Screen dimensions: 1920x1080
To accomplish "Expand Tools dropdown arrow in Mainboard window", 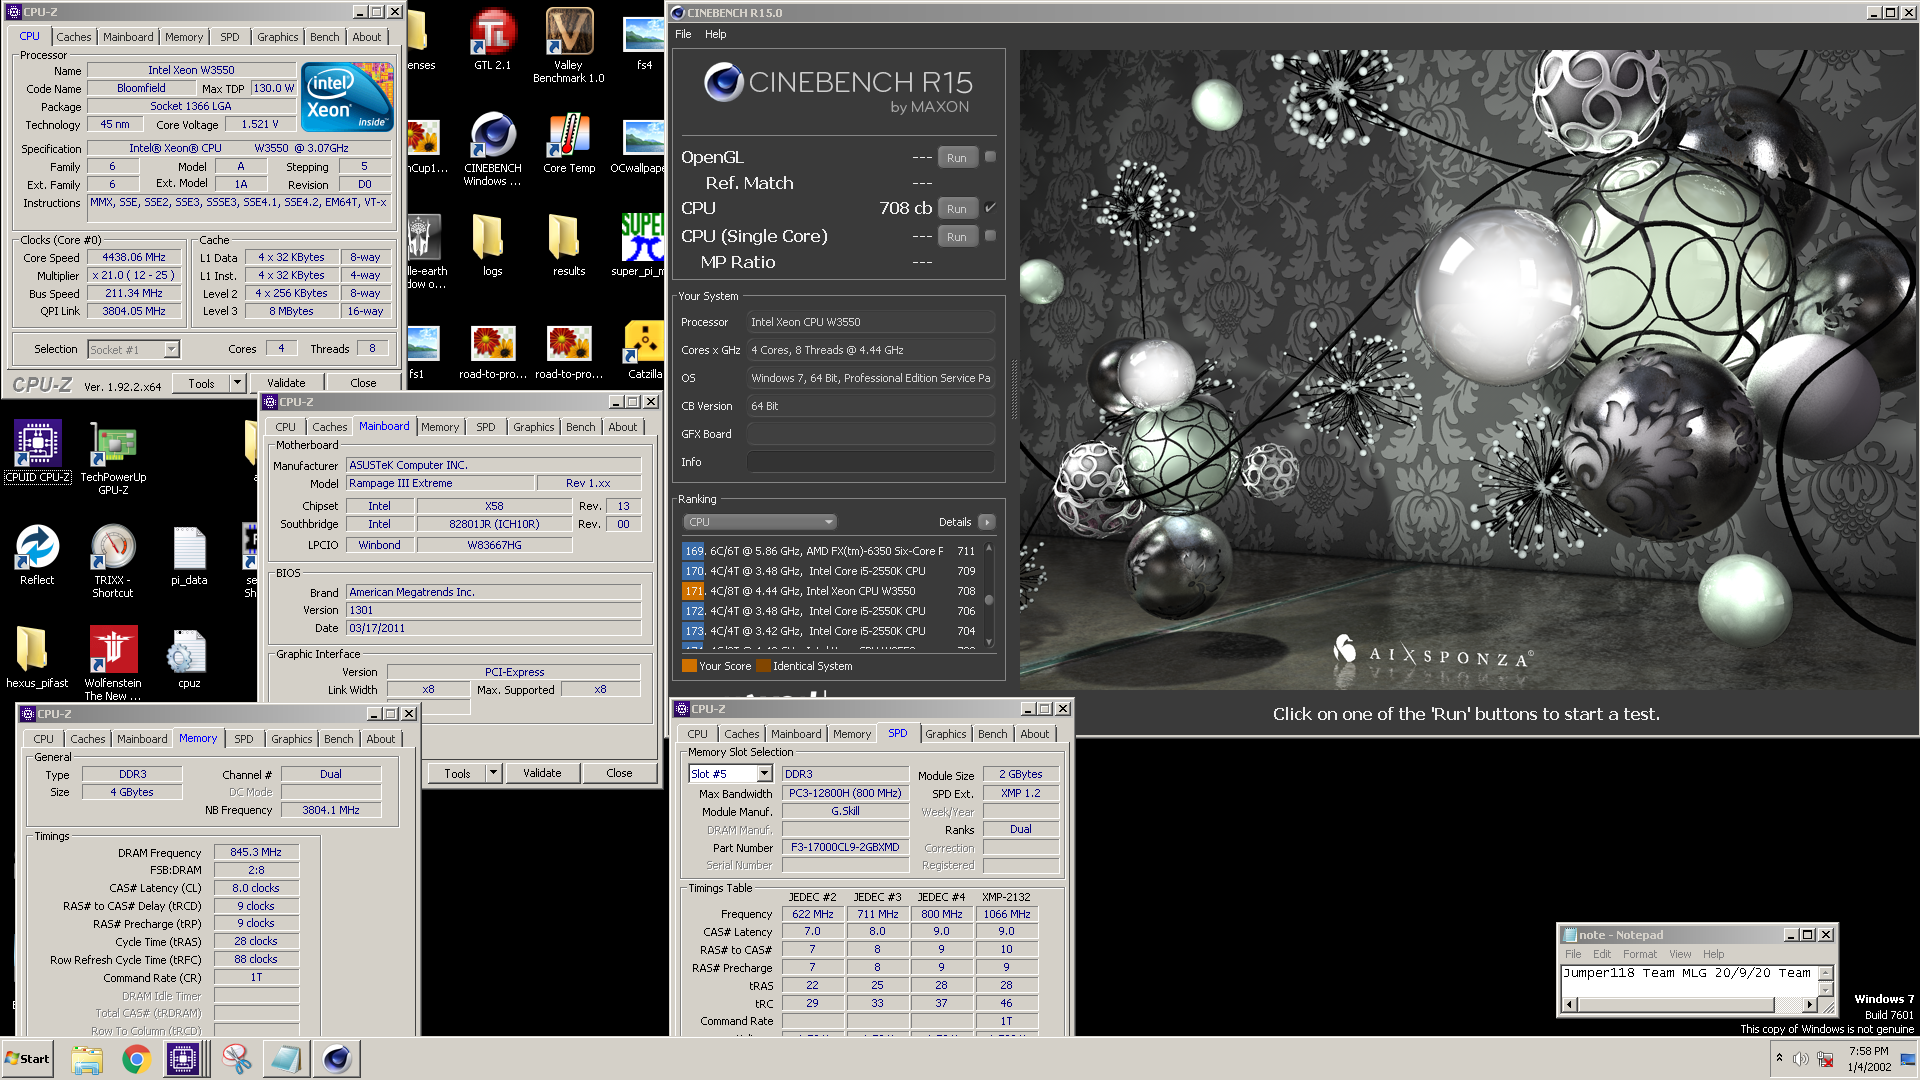I will 493,773.
